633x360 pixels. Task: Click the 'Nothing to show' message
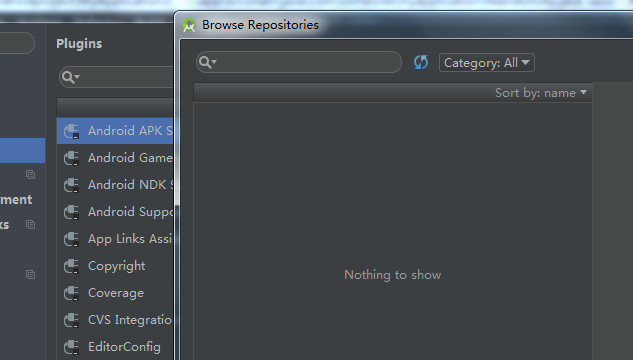[392, 275]
